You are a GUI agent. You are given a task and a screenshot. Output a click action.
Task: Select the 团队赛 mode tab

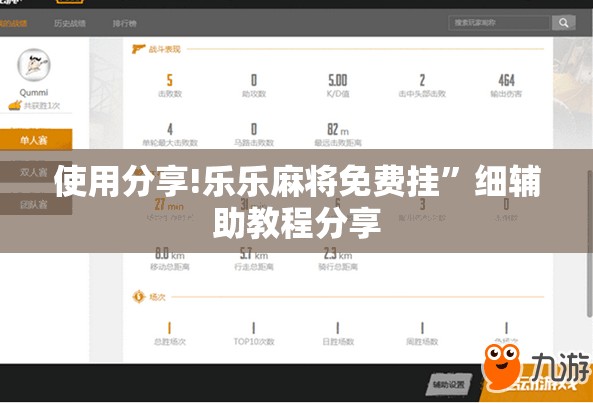click(36, 205)
